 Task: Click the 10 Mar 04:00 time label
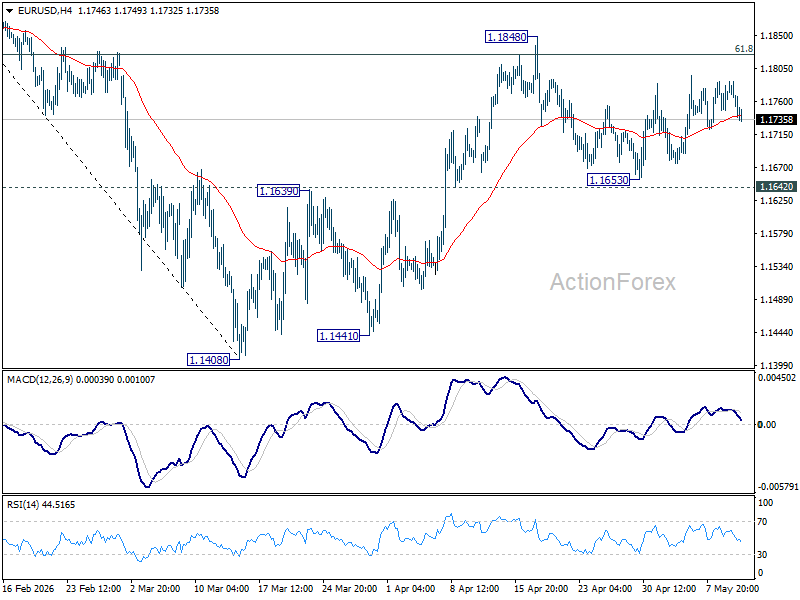[221, 588]
